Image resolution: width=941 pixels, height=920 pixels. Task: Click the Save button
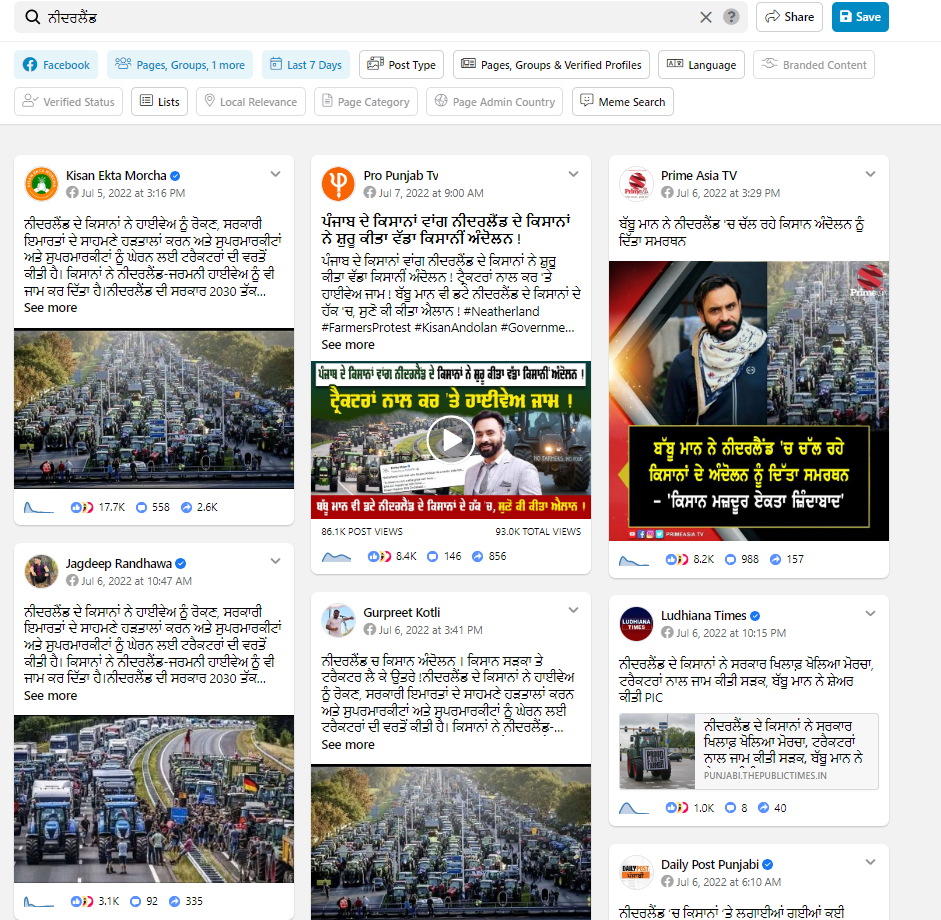pos(860,17)
